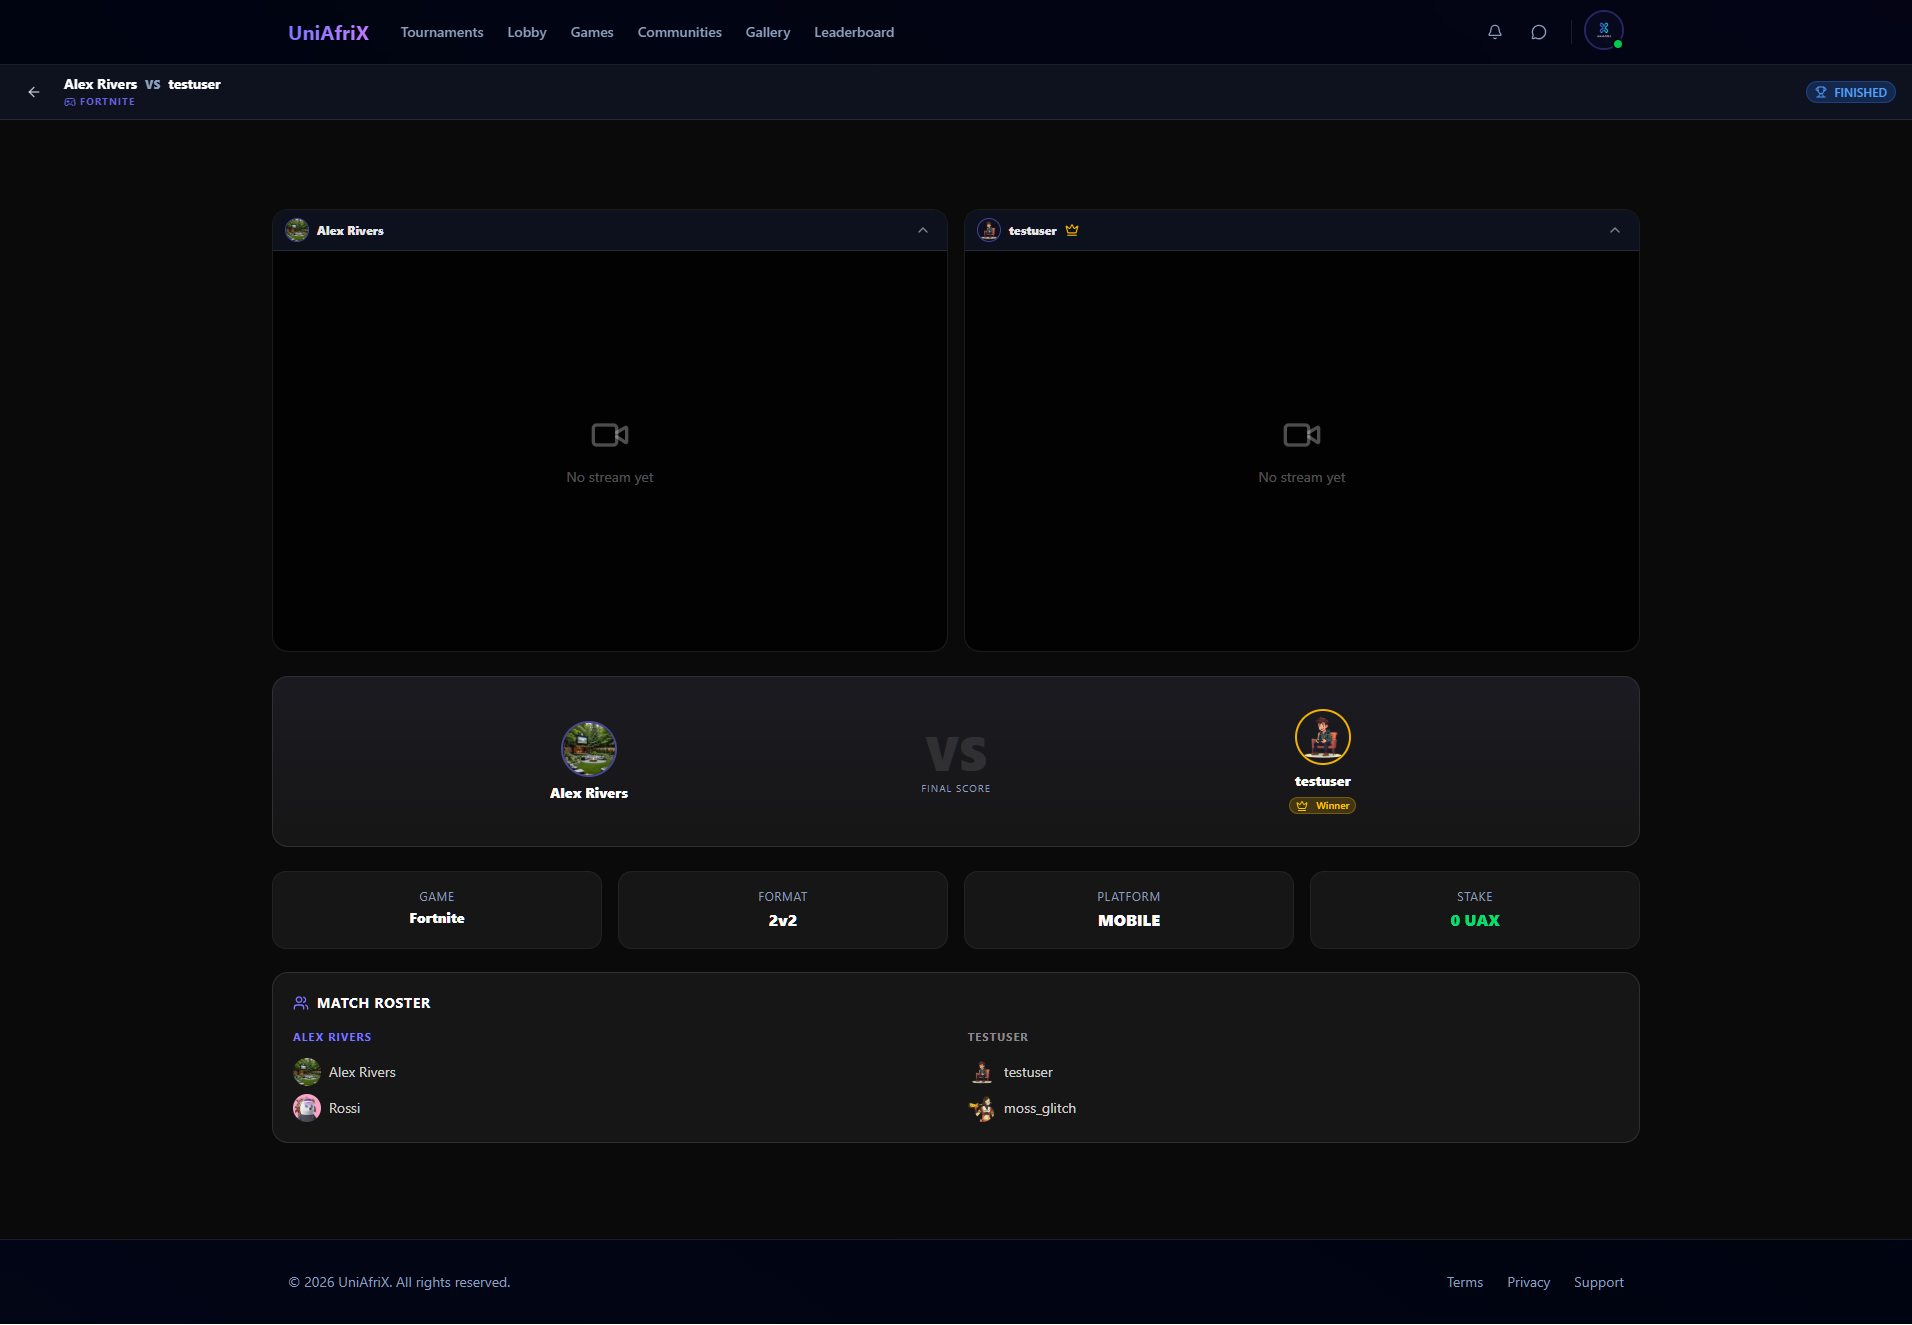Open the Gallery page

click(768, 32)
